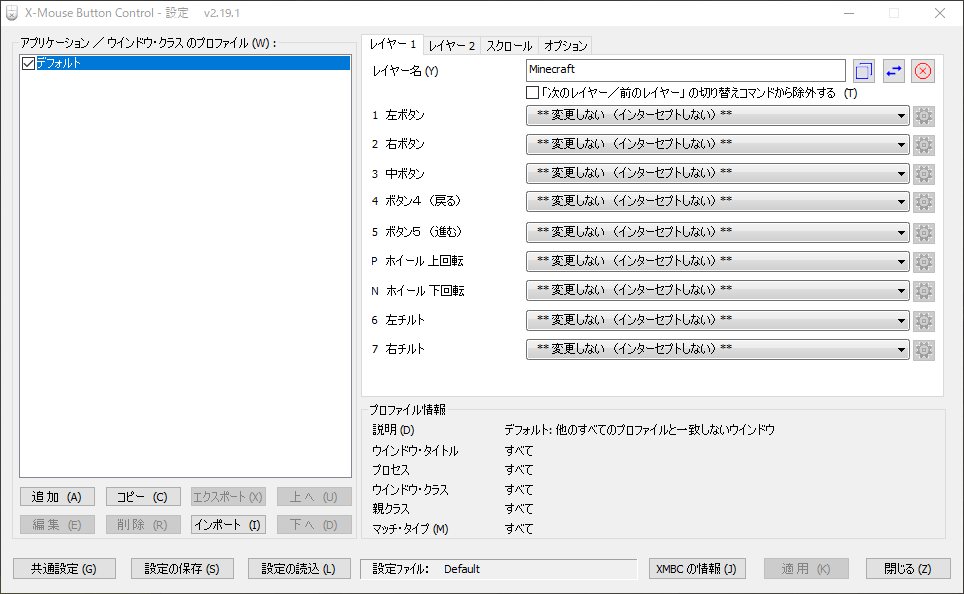The width and height of the screenshot is (964, 594).
Task: Open gear settings for 右ボタン action
Action: pos(923,144)
